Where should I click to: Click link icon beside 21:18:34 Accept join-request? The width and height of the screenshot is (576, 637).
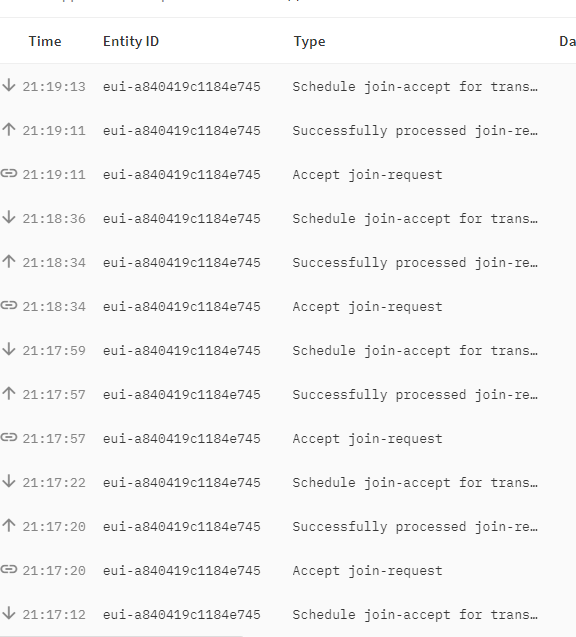tap(9, 306)
